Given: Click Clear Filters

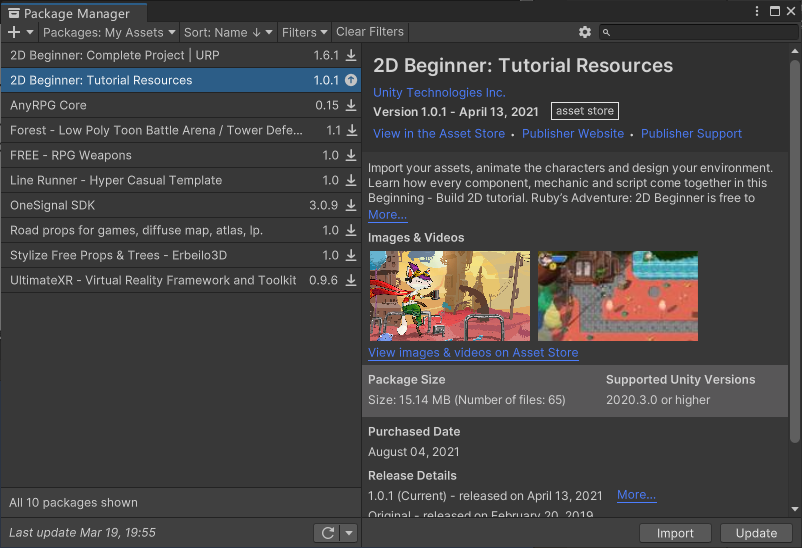Looking at the screenshot, I should (x=370, y=32).
